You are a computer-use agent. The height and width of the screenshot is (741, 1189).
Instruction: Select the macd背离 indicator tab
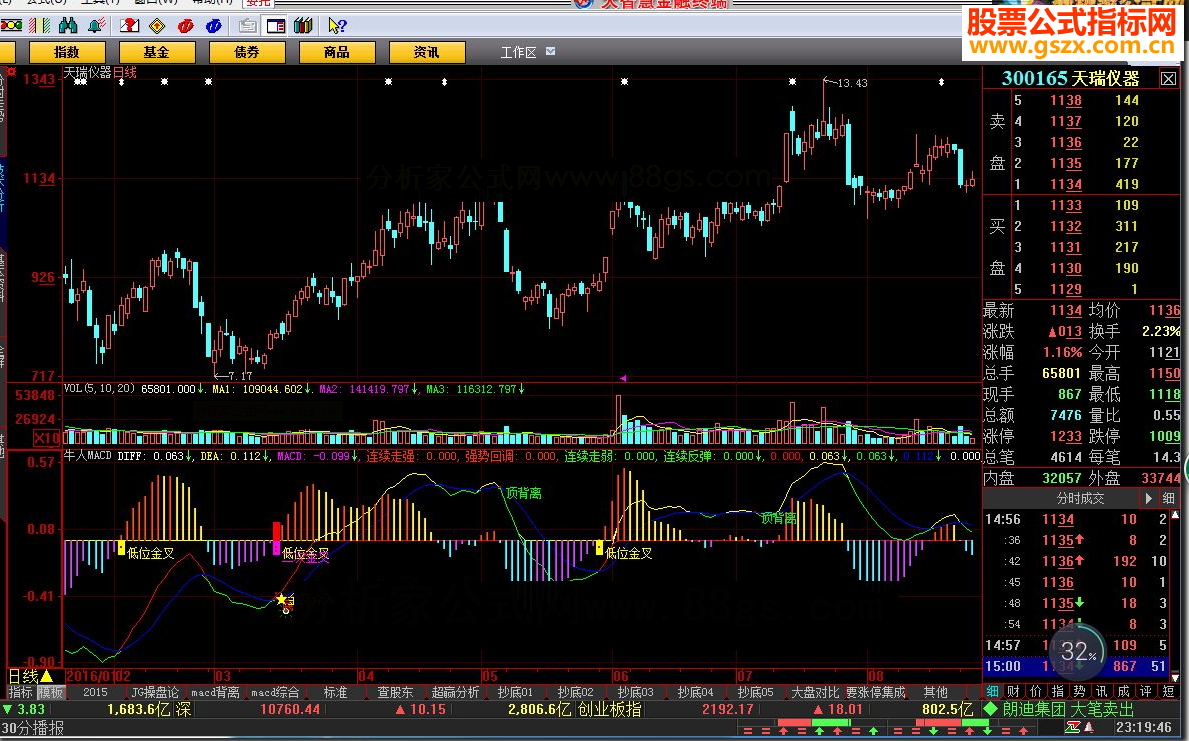215,692
